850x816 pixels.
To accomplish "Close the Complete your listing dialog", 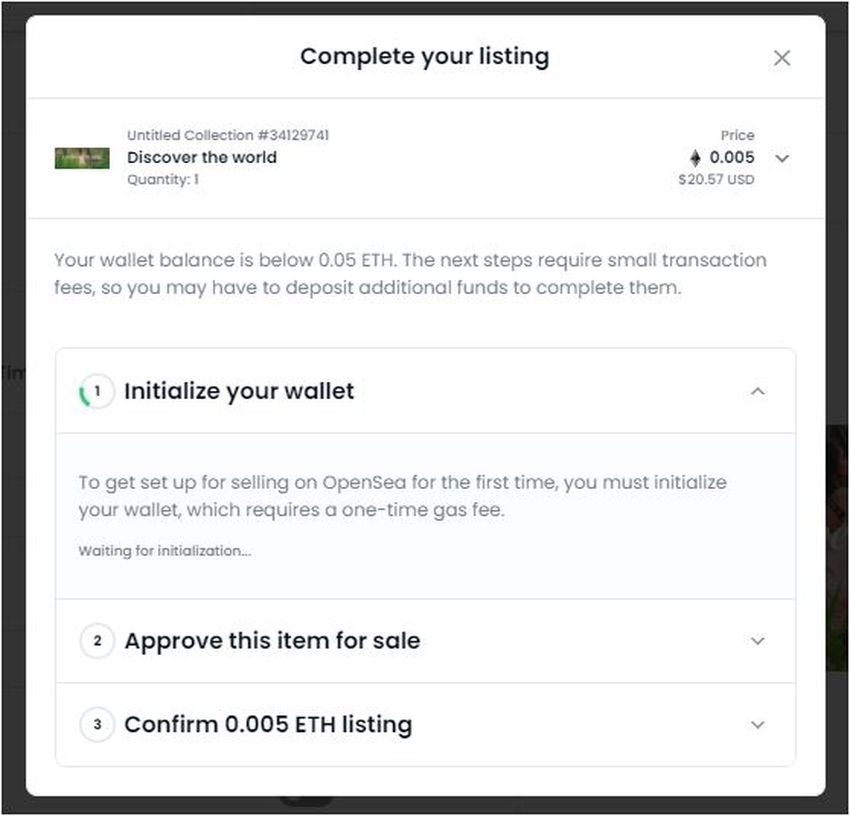I will pyautogui.click(x=782, y=58).
